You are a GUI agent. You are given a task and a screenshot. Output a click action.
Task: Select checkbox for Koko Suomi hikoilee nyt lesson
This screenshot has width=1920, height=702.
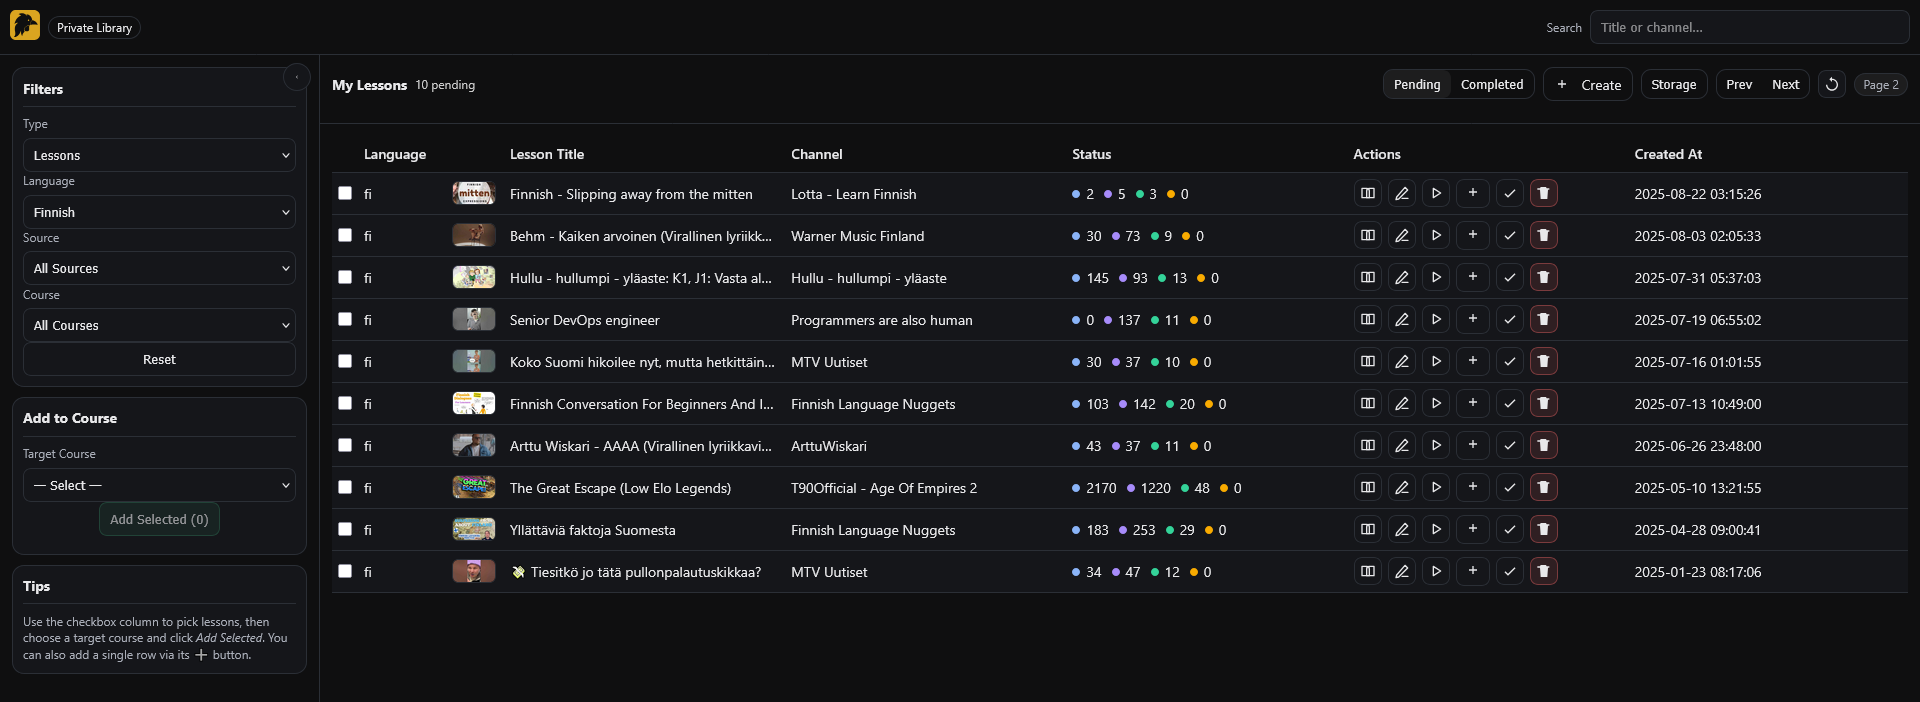point(345,361)
